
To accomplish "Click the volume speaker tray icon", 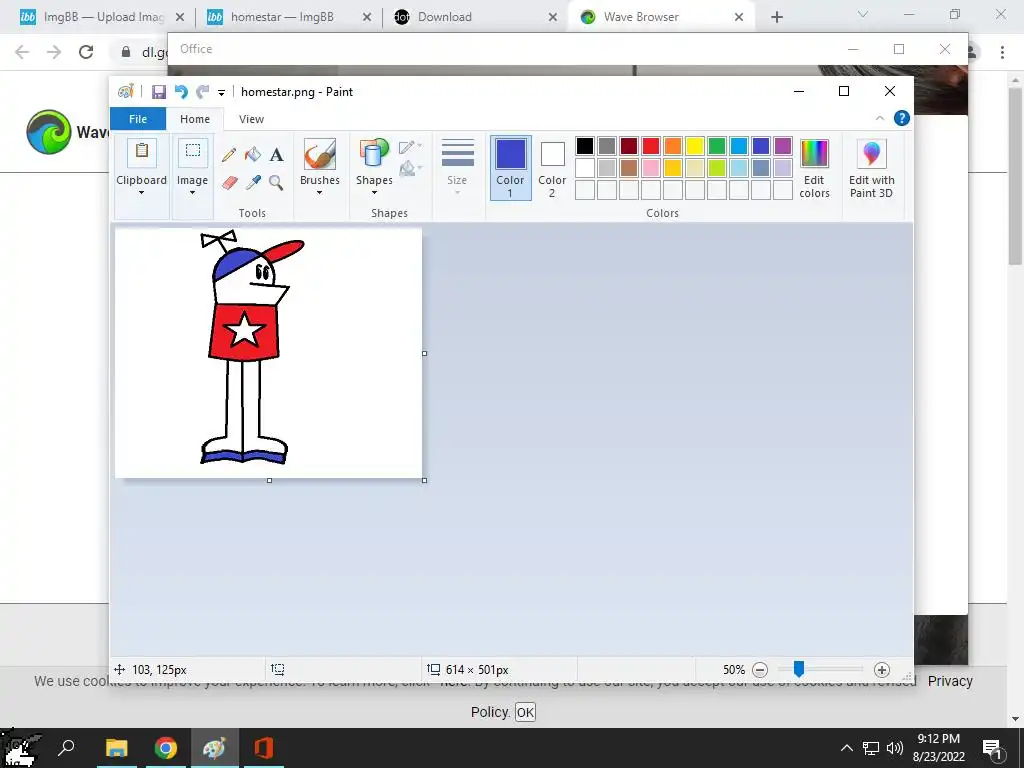I will tap(895, 748).
